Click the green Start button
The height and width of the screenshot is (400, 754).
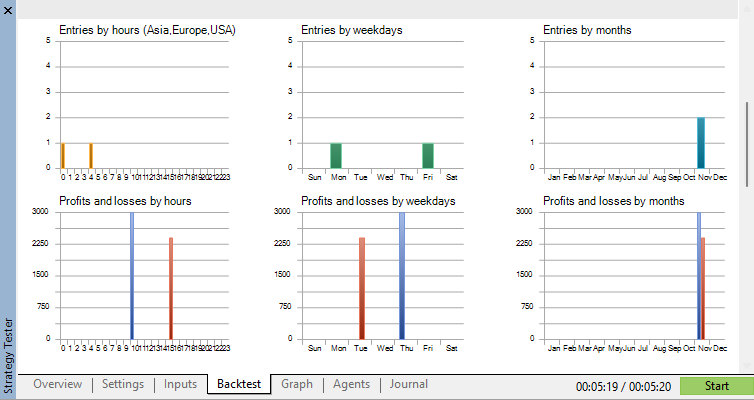(716, 386)
